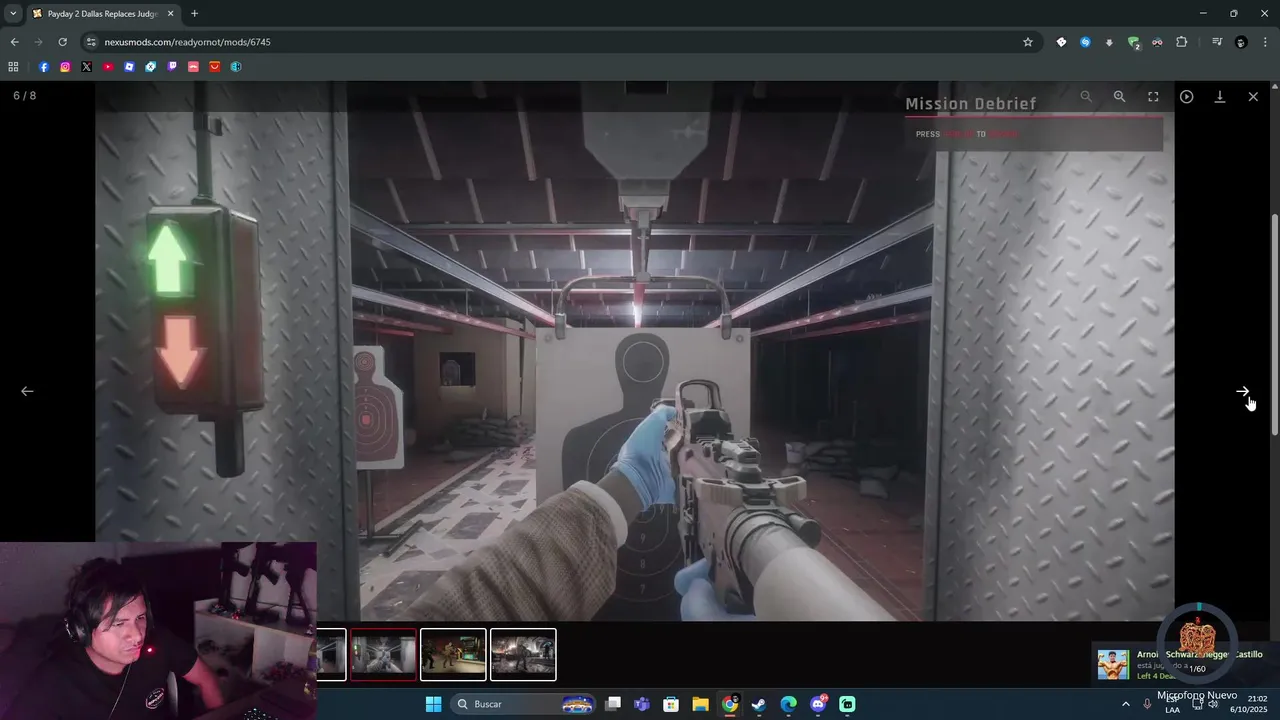Open the X (Twitter) bookmark

86,67
